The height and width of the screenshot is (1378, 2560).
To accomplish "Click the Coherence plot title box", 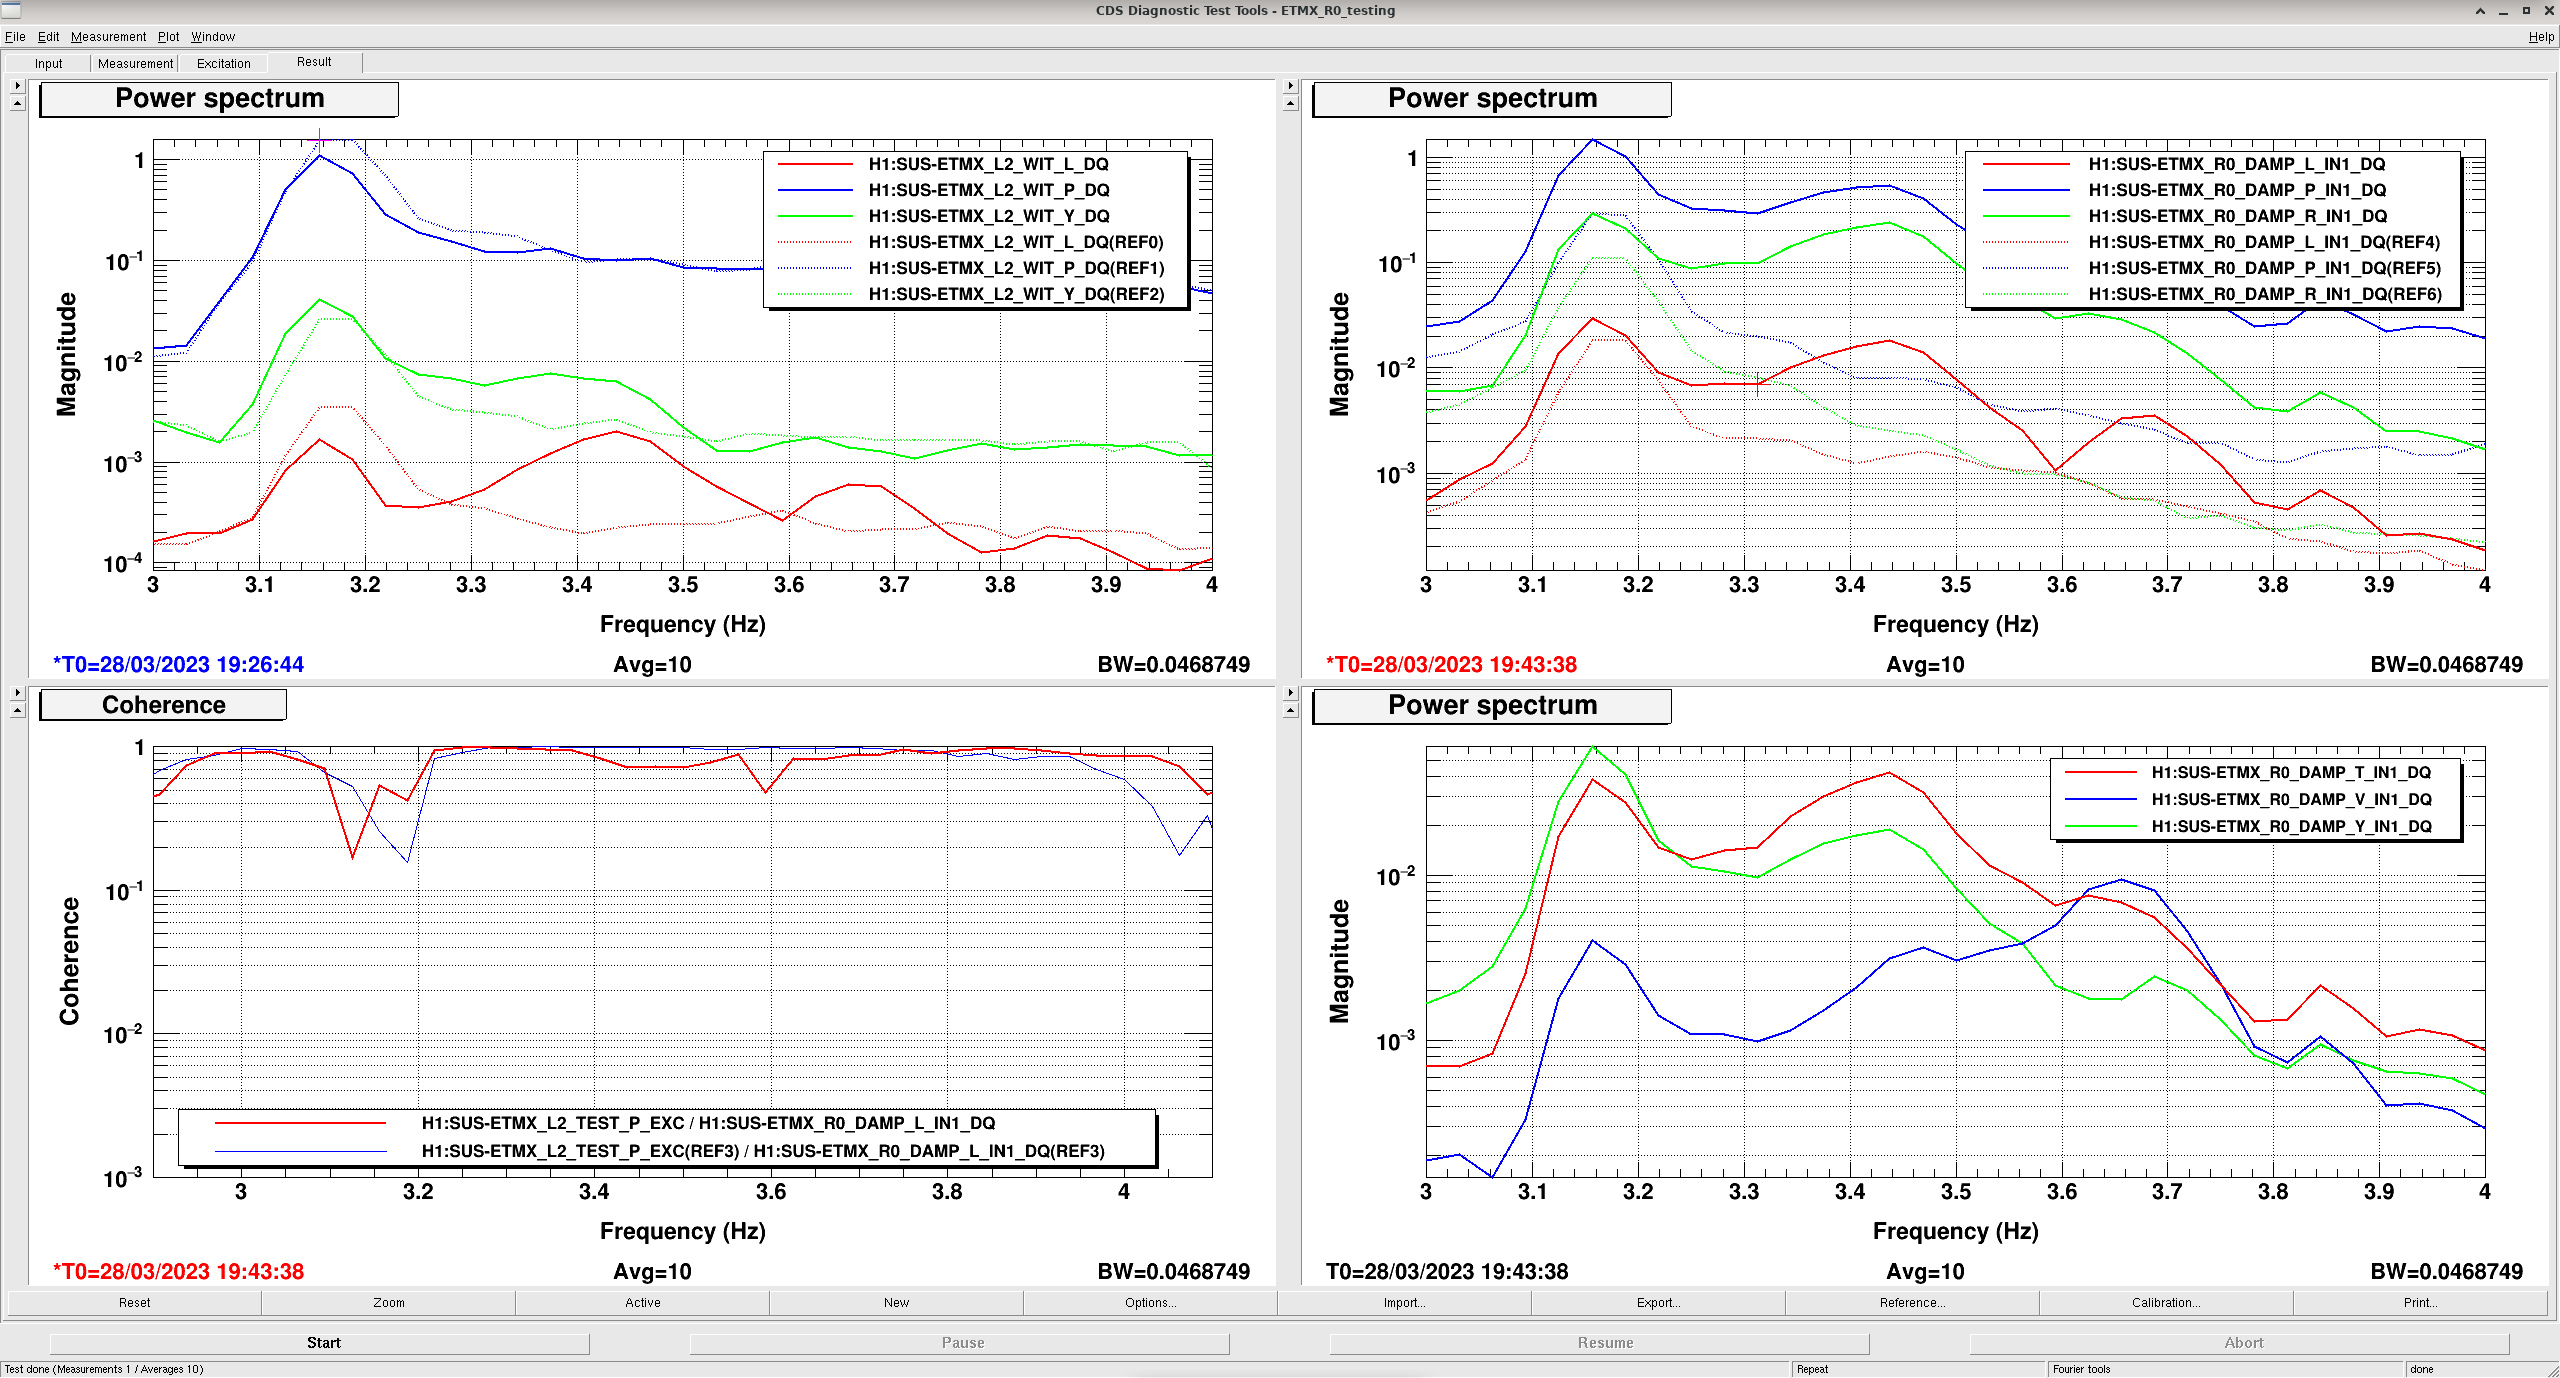I will click(x=163, y=705).
